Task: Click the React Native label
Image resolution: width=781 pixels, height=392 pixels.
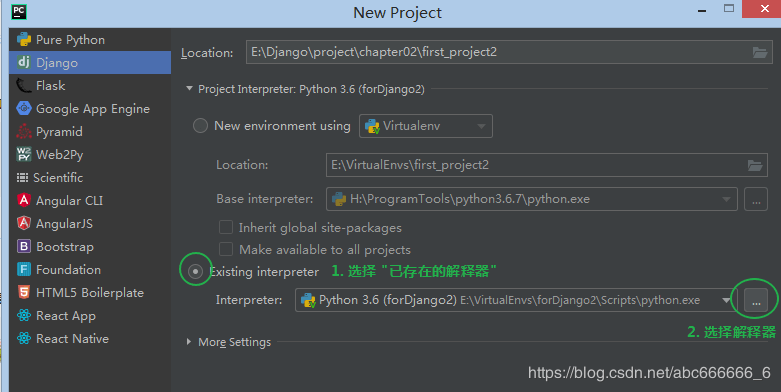Action: [x=73, y=339]
